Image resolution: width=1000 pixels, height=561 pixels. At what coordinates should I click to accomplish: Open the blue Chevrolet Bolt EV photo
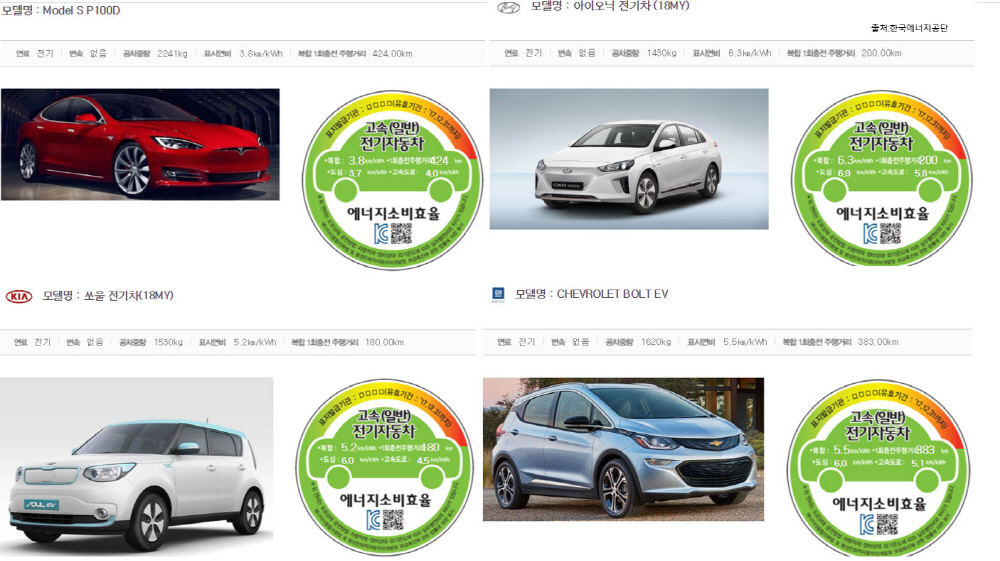623,449
